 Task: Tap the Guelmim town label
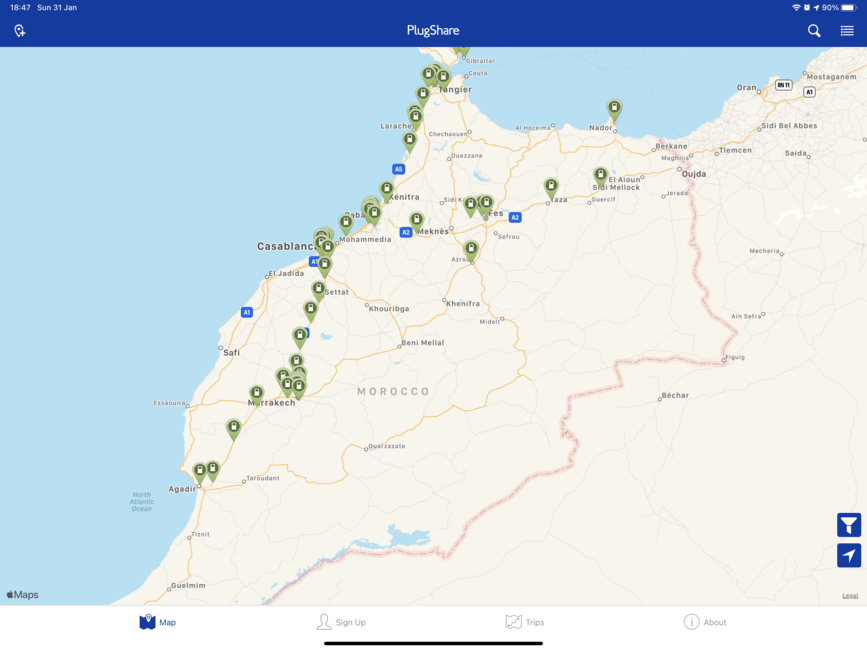click(x=188, y=585)
